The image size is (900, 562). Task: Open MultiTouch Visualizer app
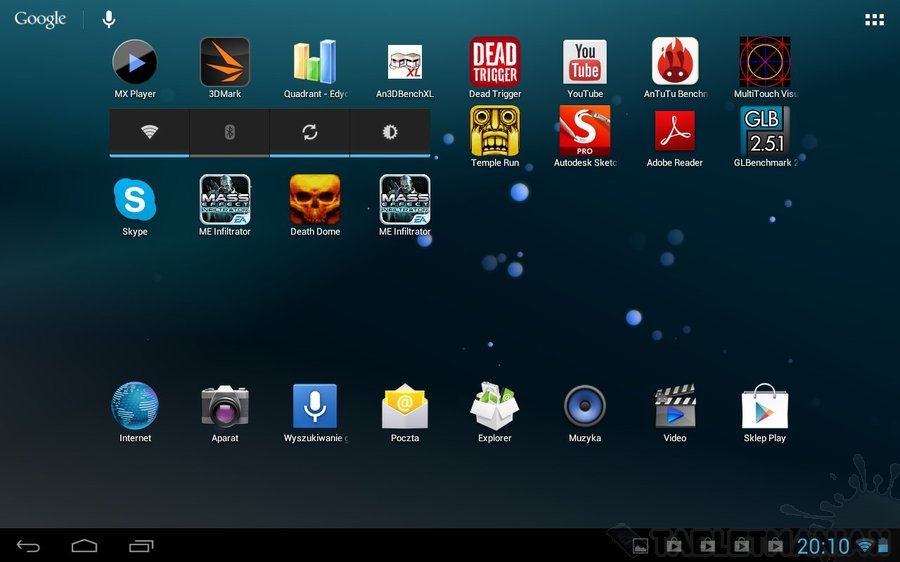tap(765, 62)
